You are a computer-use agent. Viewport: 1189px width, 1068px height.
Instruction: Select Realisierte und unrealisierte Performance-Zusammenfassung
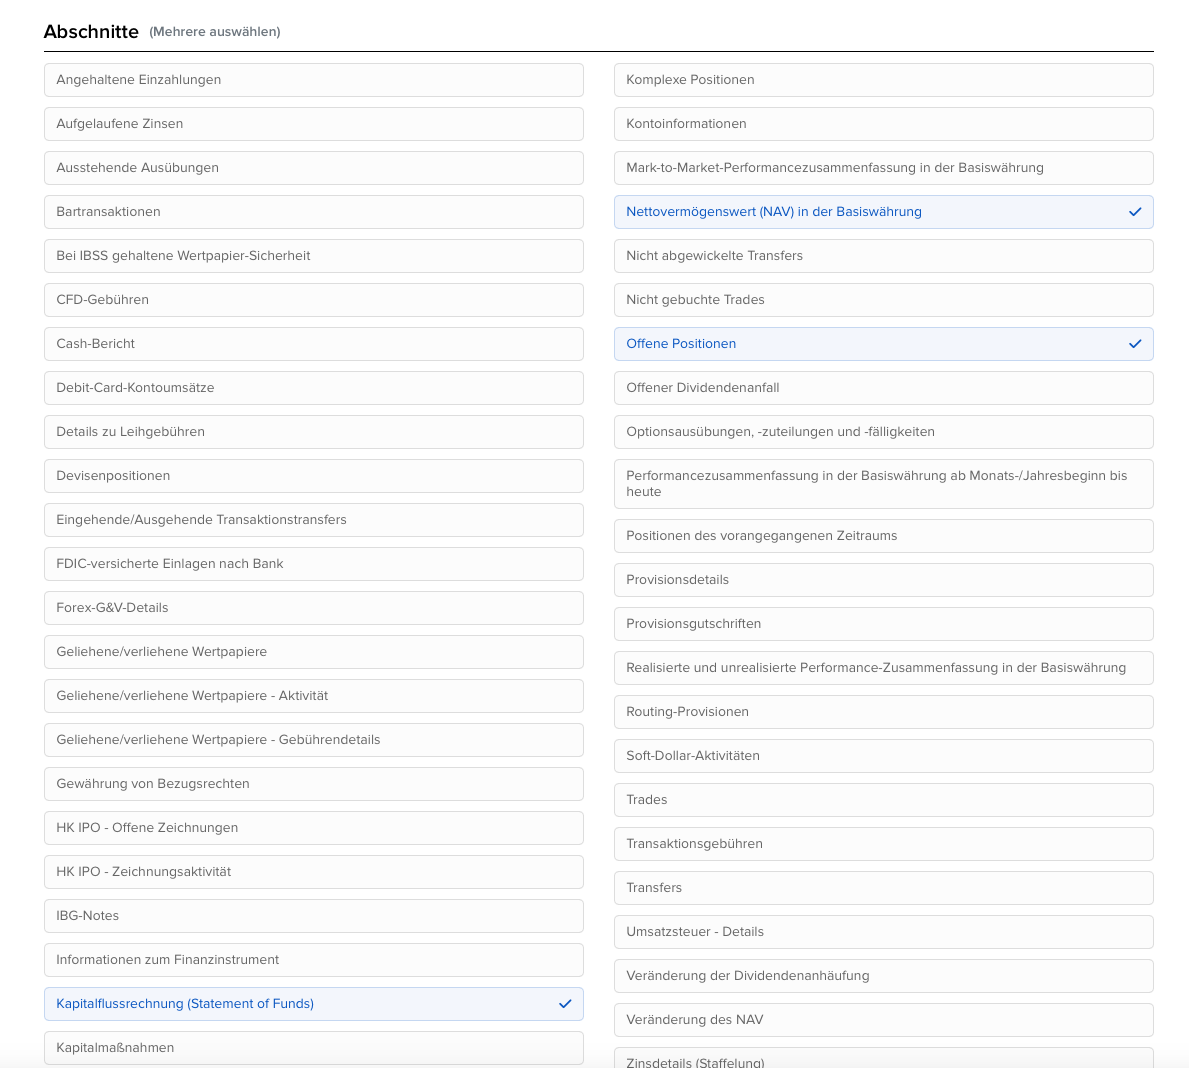tap(883, 668)
